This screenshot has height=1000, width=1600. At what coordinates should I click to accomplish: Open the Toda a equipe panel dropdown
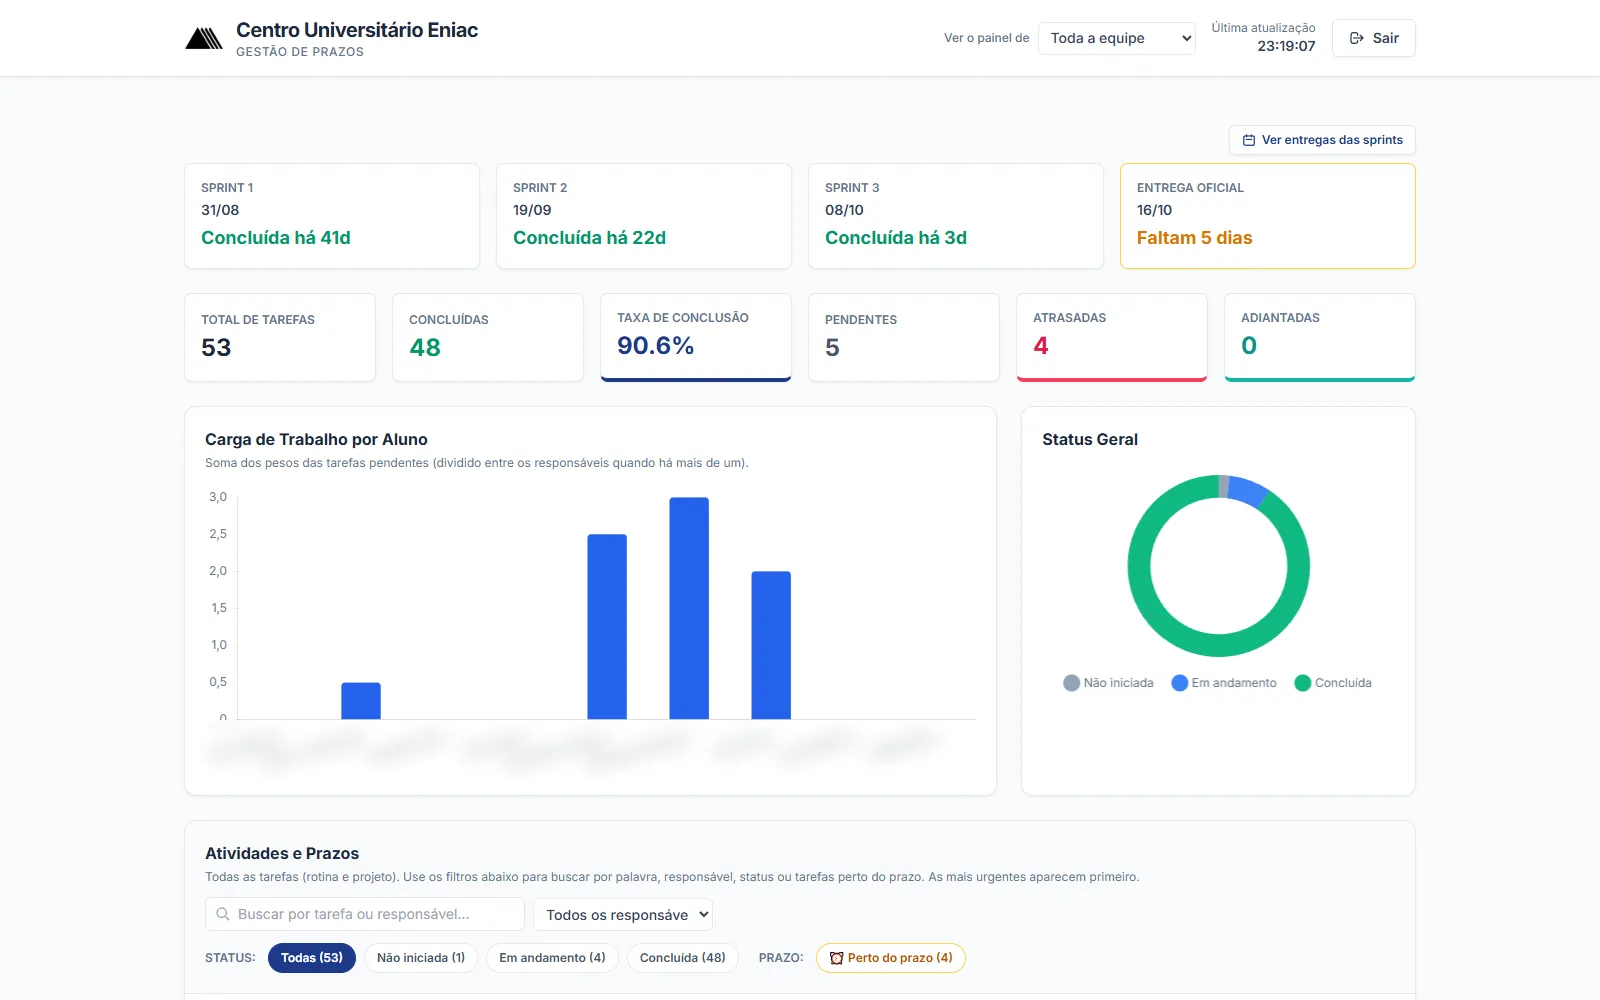[1117, 38]
